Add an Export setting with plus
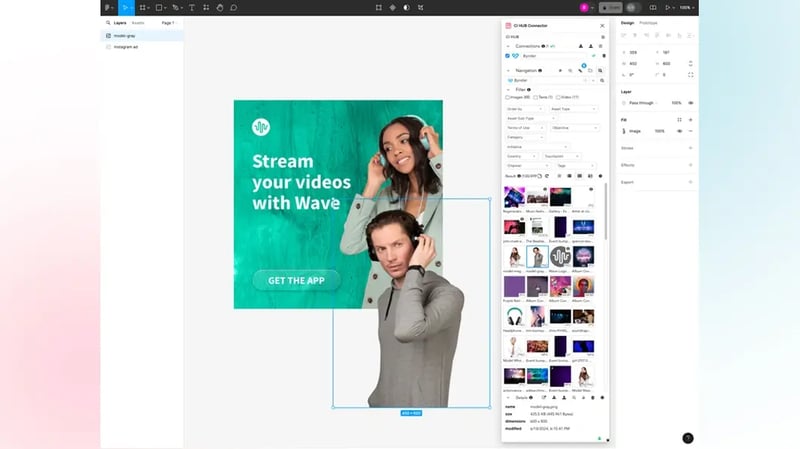Viewport: 800px width, 449px height. coord(691,182)
